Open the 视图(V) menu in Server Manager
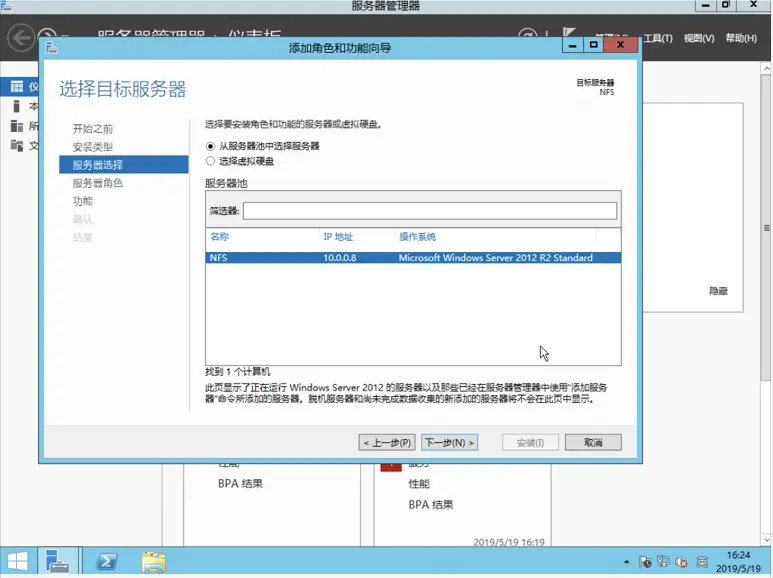The image size is (773, 578). (699, 38)
